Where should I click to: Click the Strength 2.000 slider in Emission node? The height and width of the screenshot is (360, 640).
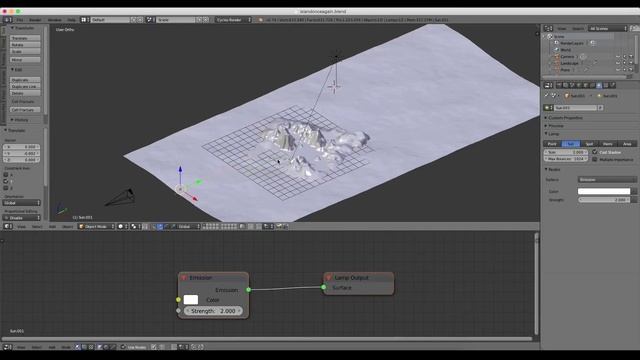point(213,311)
